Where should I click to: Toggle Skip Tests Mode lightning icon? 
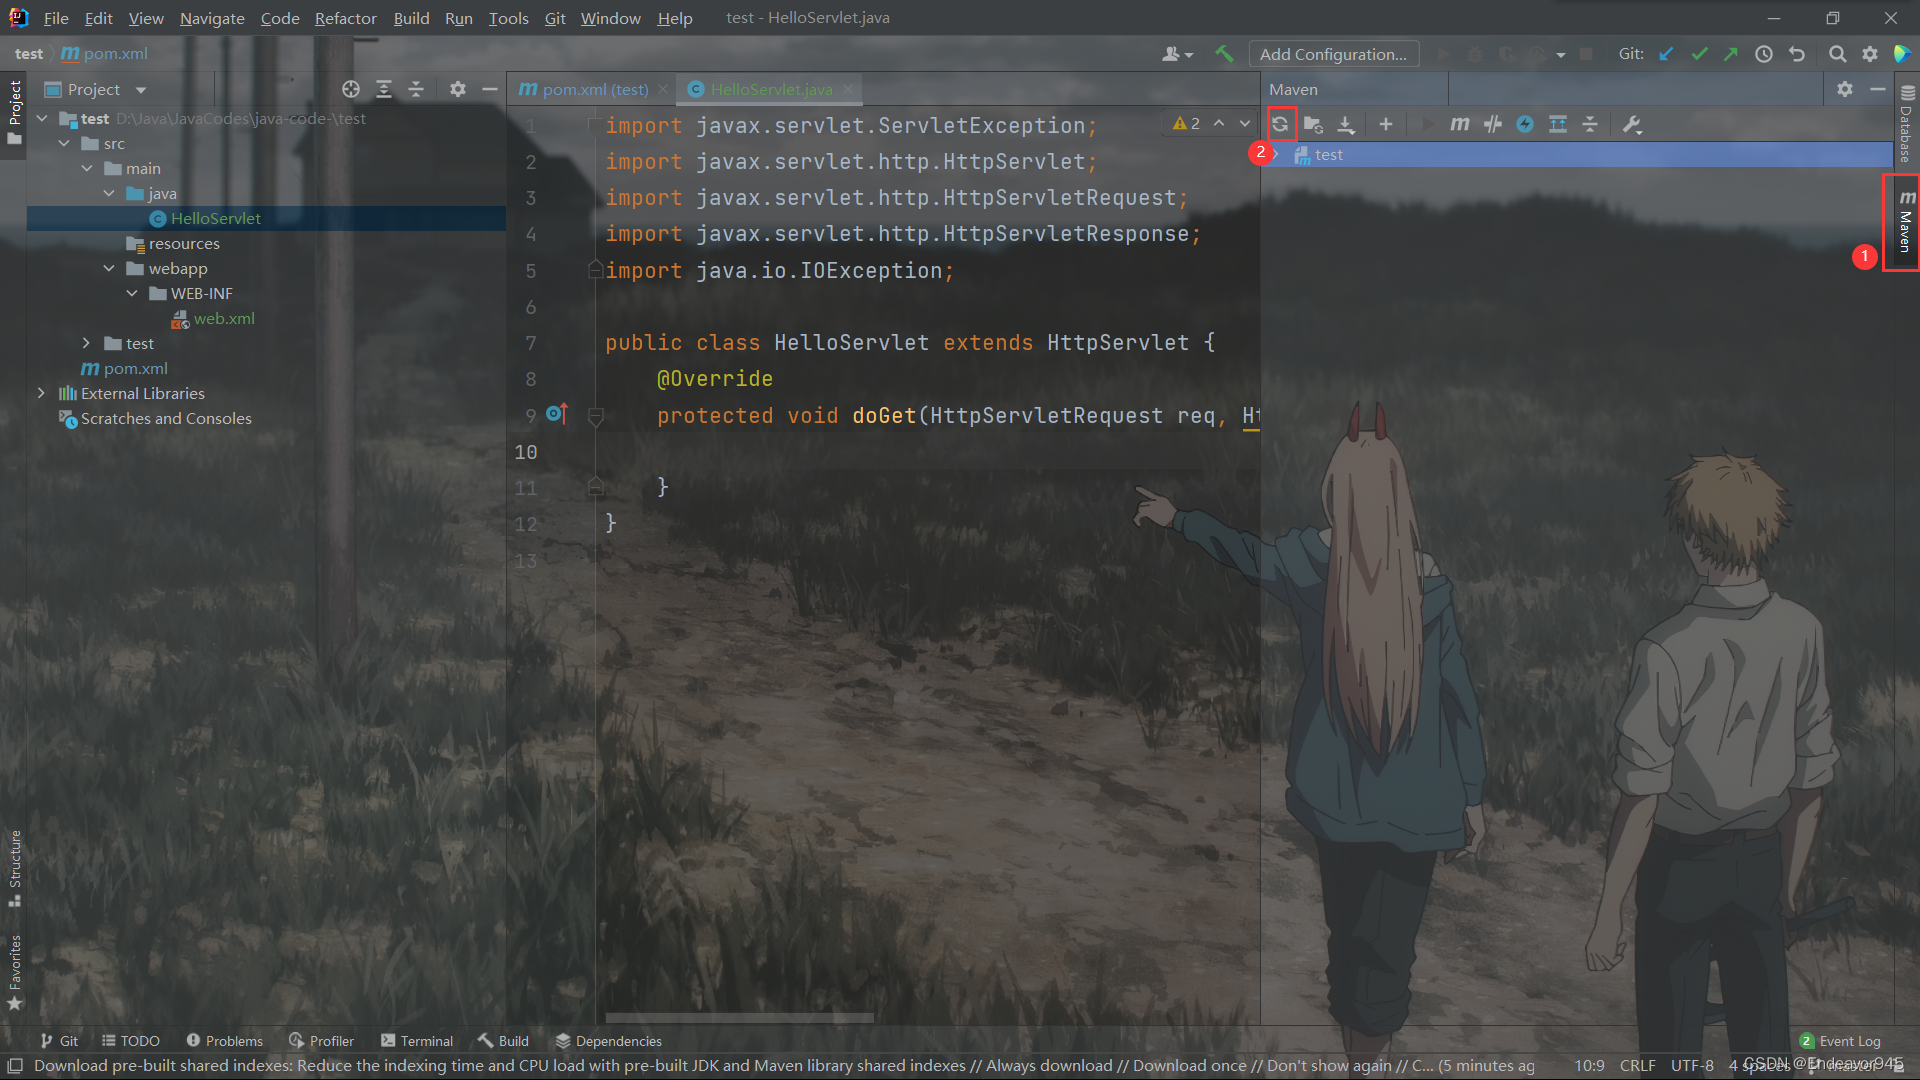(1524, 124)
